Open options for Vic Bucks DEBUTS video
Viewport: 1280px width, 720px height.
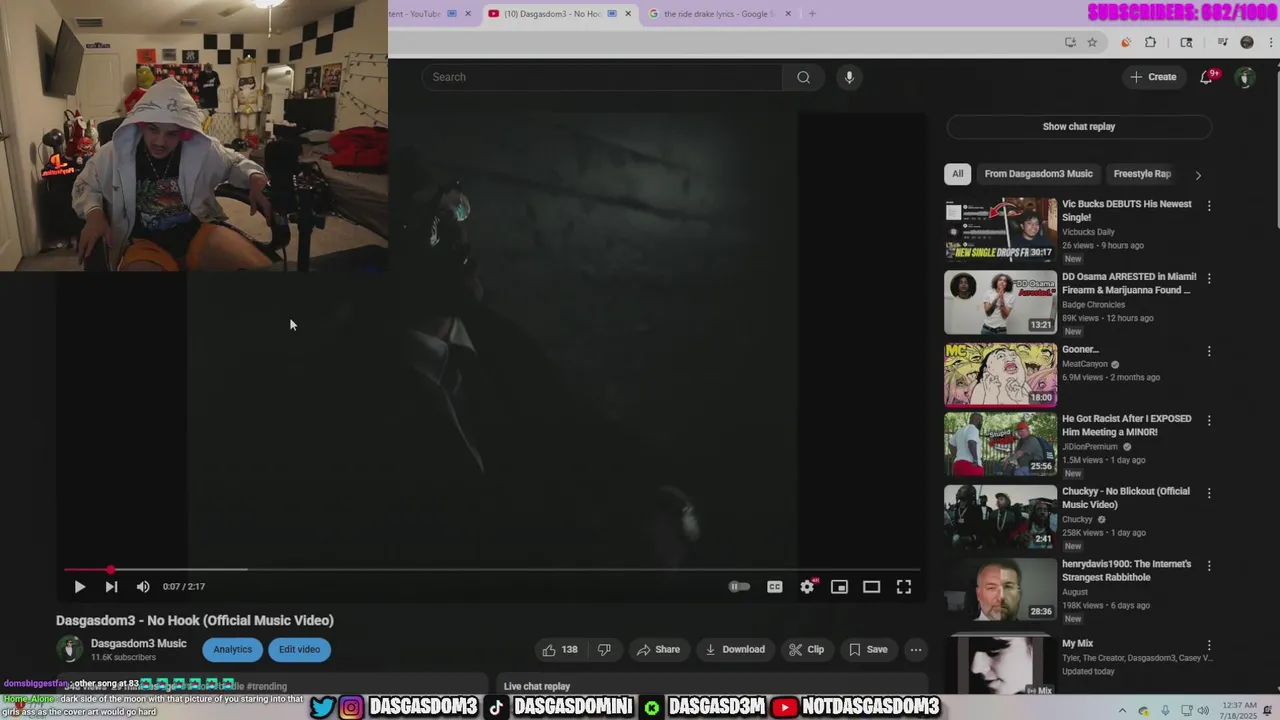click(x=1209, y=206)
